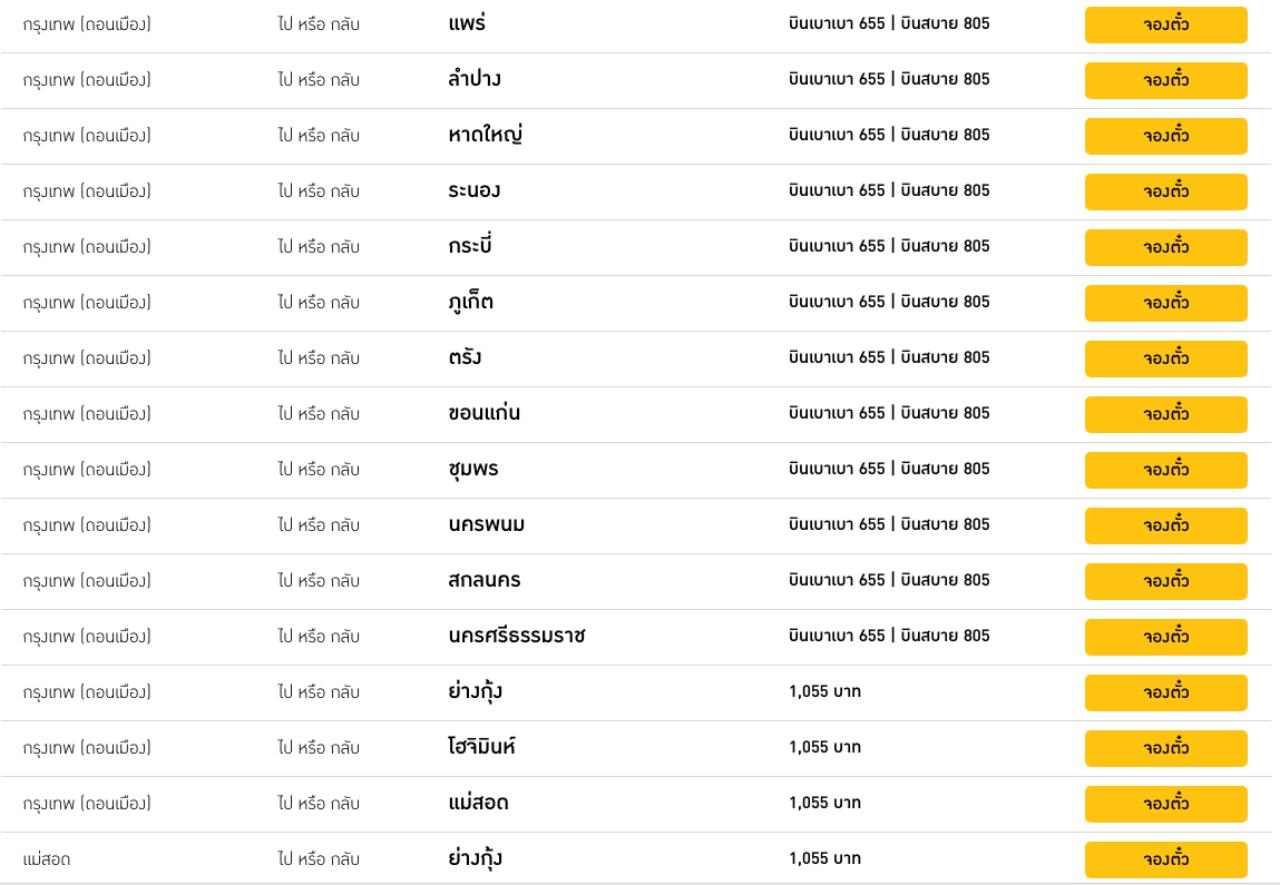Click the กระบี่ row booking button
The width and height of the screenshot is (1280, 885).
(x=1166, y=247)
